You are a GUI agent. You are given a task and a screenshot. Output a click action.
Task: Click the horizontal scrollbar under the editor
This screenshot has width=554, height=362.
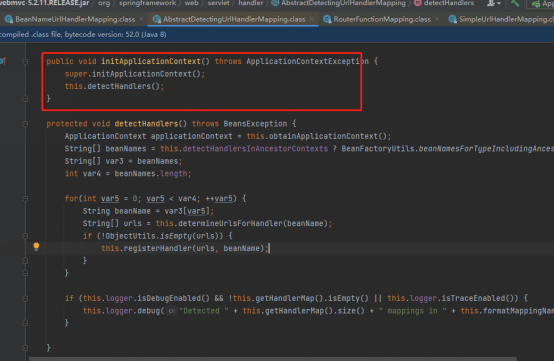click(272, 358)
